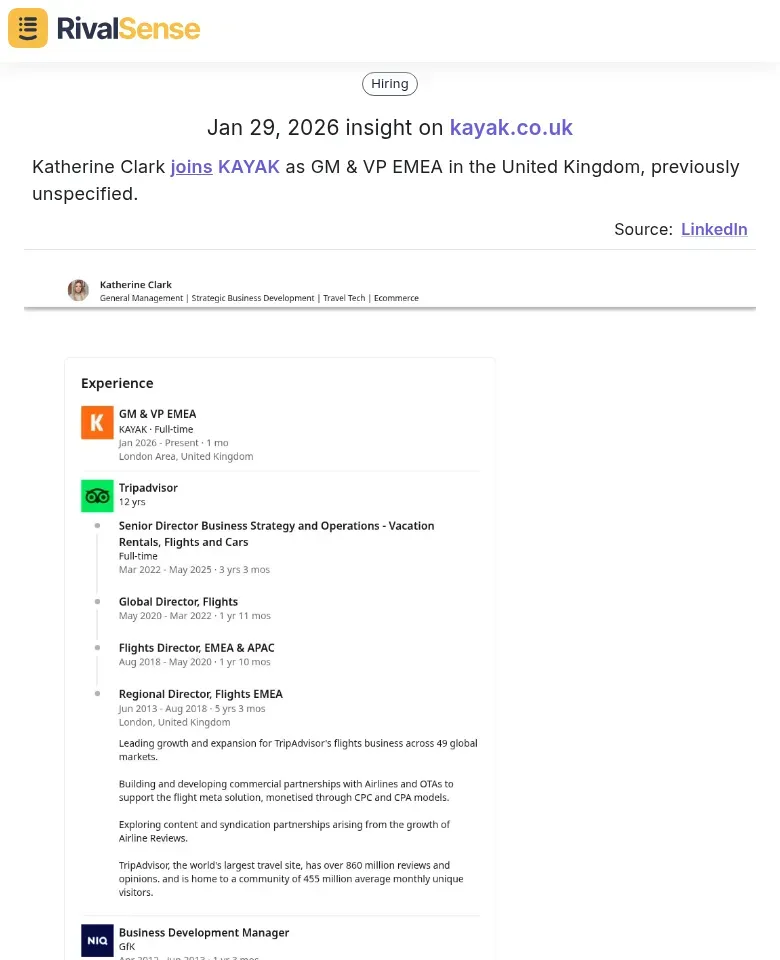The height and width of the screenshot is (960, 780).
Task: Click the orange KAYAK square badge
Action: click(97, 422)
